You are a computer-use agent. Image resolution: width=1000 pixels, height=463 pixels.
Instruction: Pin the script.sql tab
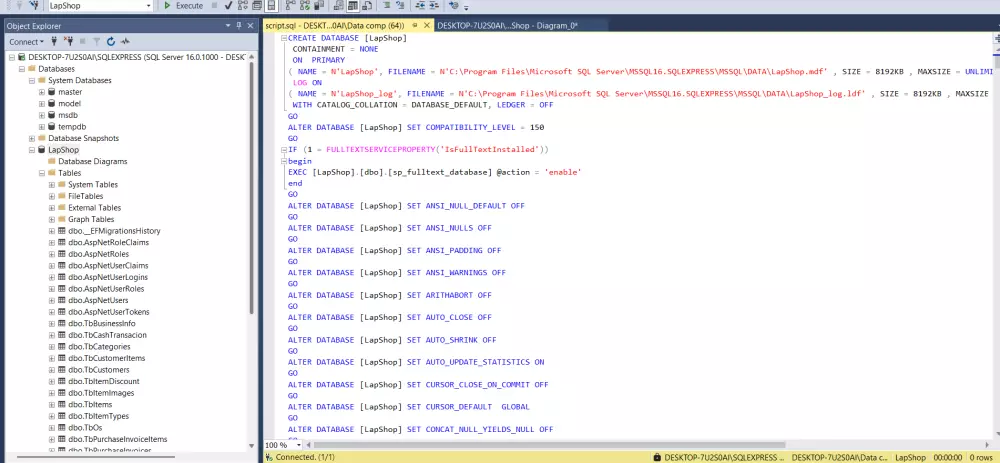pyautogui.click(x=415, y=26)
